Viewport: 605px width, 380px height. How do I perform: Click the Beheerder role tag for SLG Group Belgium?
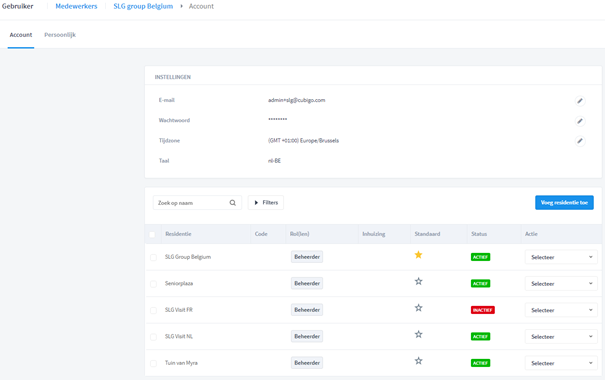point(307,257)
